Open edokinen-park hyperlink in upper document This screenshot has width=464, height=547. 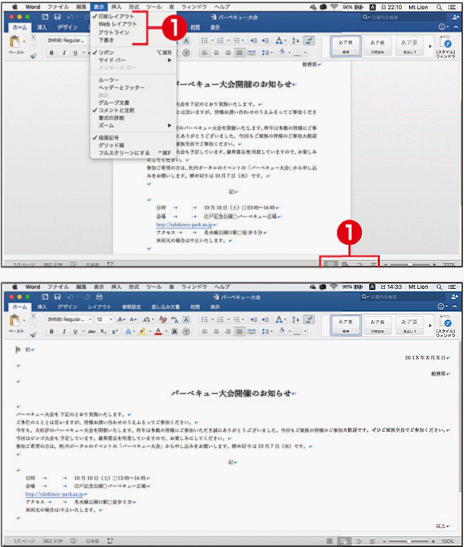pyautogui.click(x=185, y=225)
